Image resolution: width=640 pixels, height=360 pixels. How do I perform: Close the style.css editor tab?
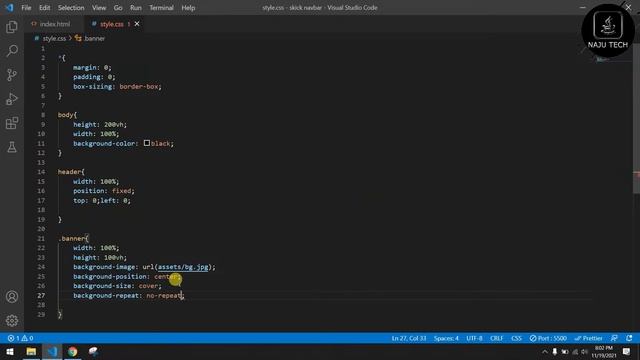tap(137, 24)
